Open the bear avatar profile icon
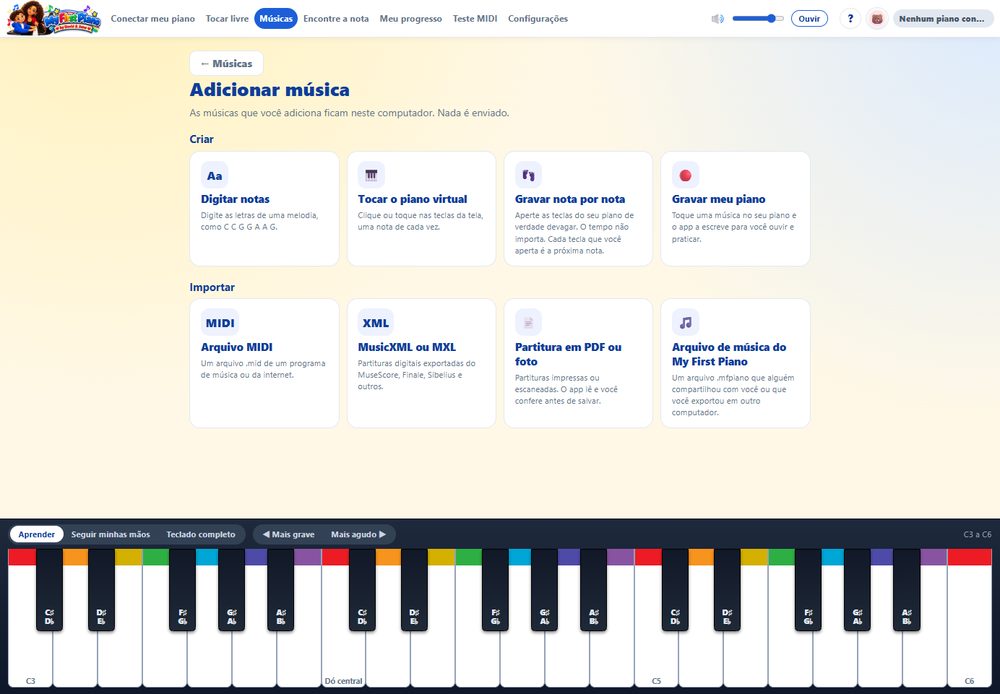This screenshot has width=1000, height=694. coord(877,18)
